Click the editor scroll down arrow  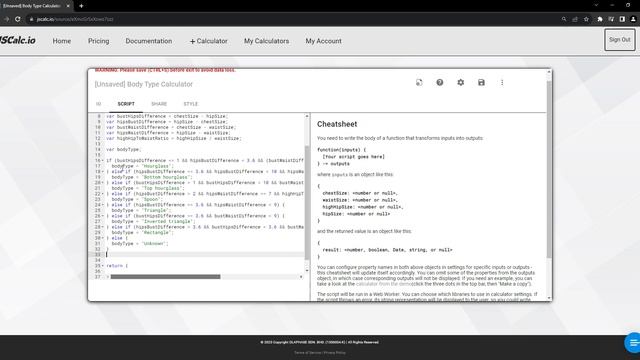pos(307,271)
